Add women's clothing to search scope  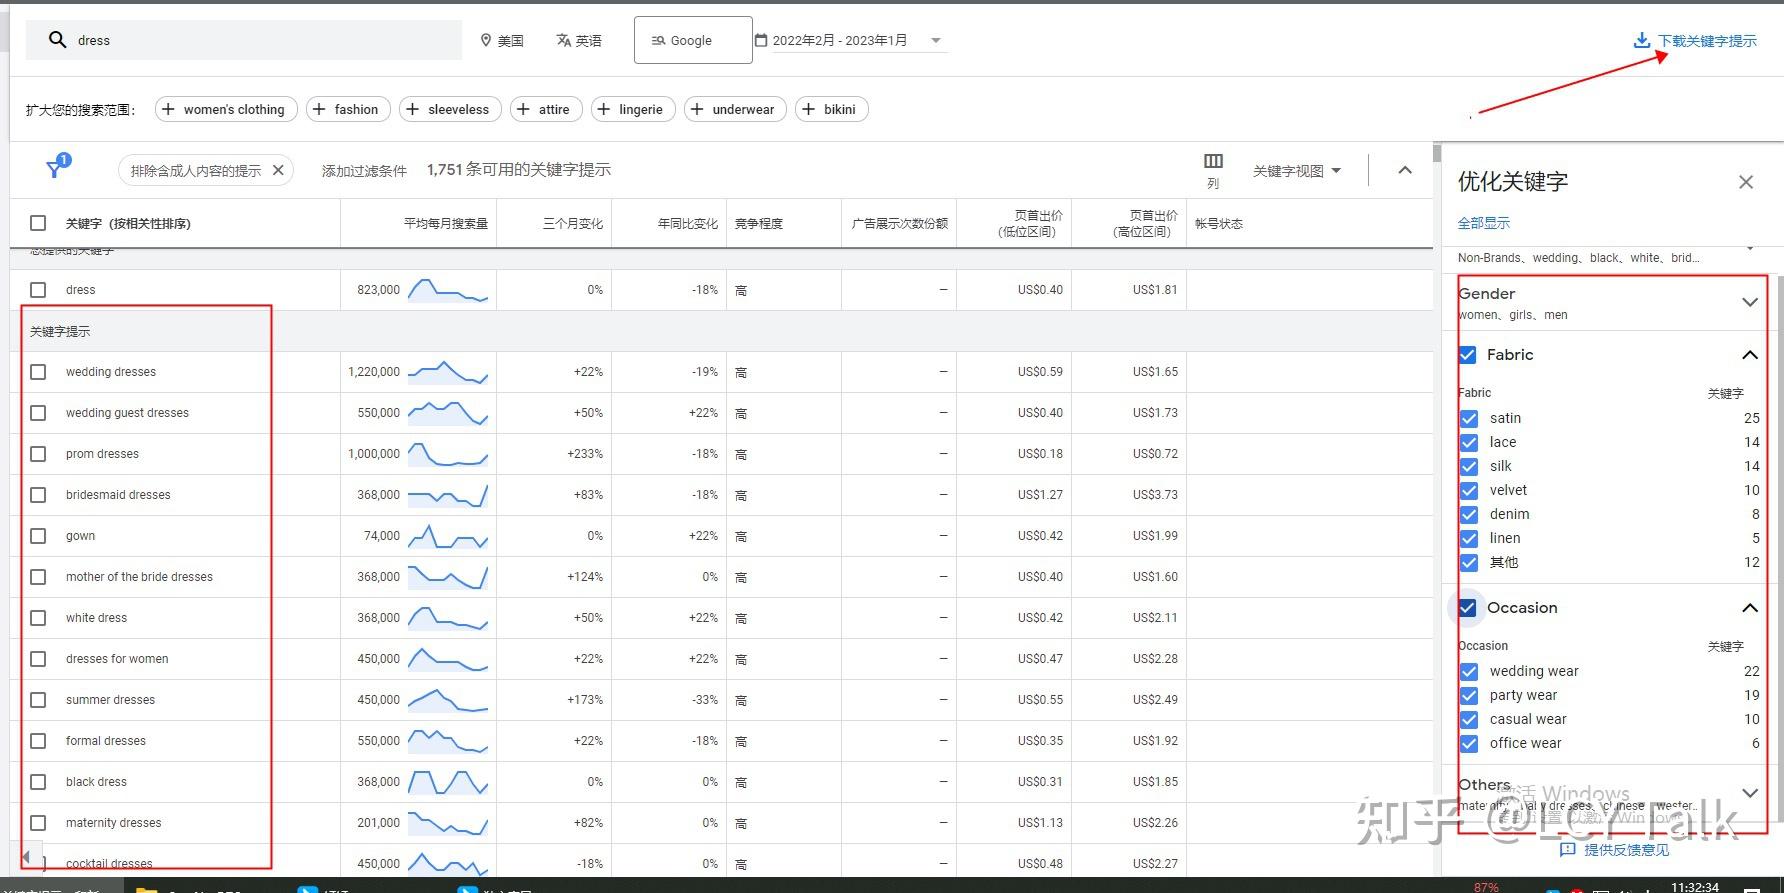click(x=226, y=109)
